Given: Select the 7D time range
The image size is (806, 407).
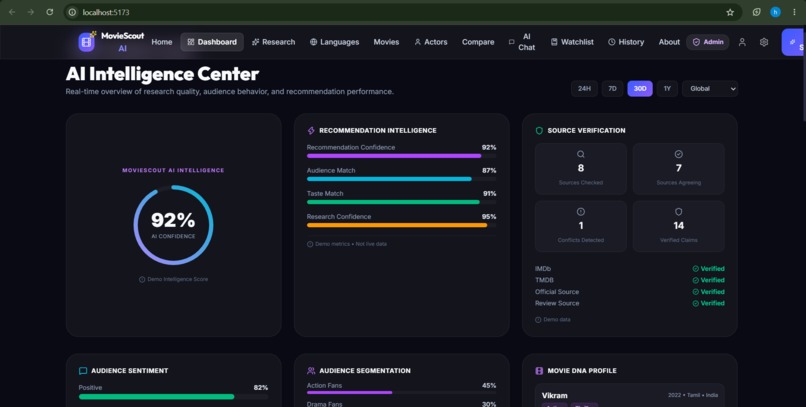Looking at the screenshot, I should 612,88.
